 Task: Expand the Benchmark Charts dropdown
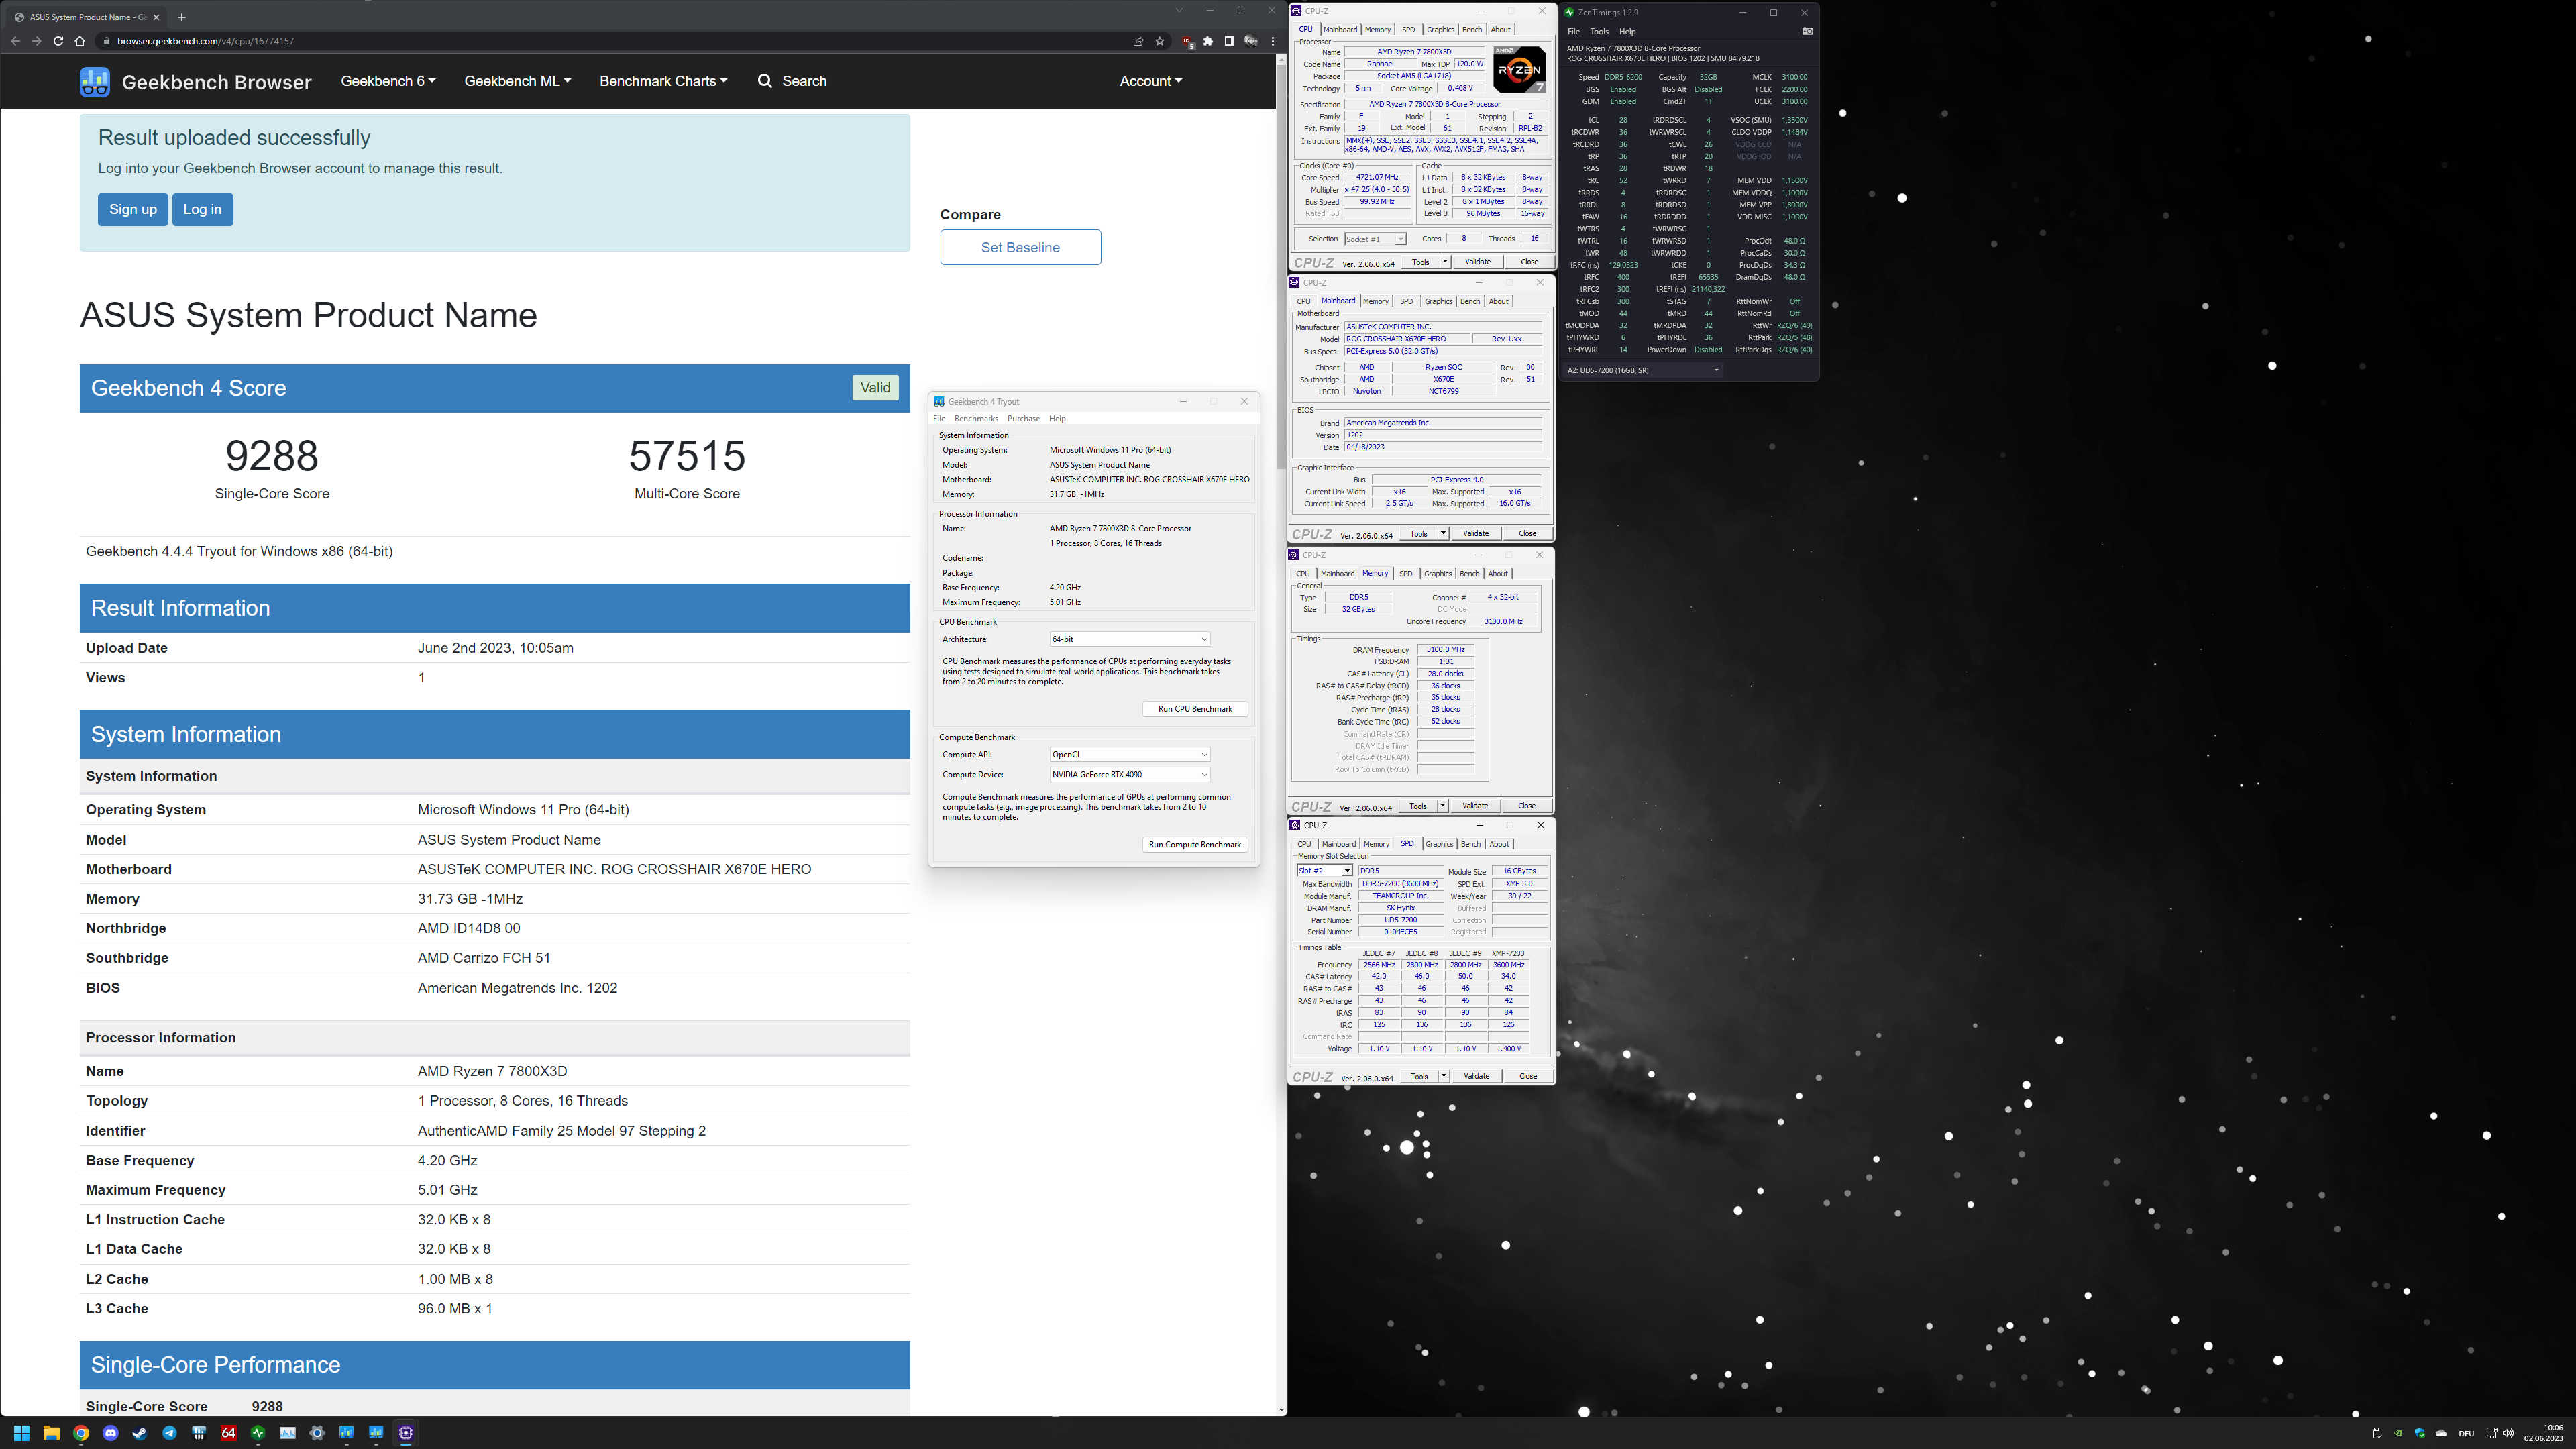pos(663,81)
